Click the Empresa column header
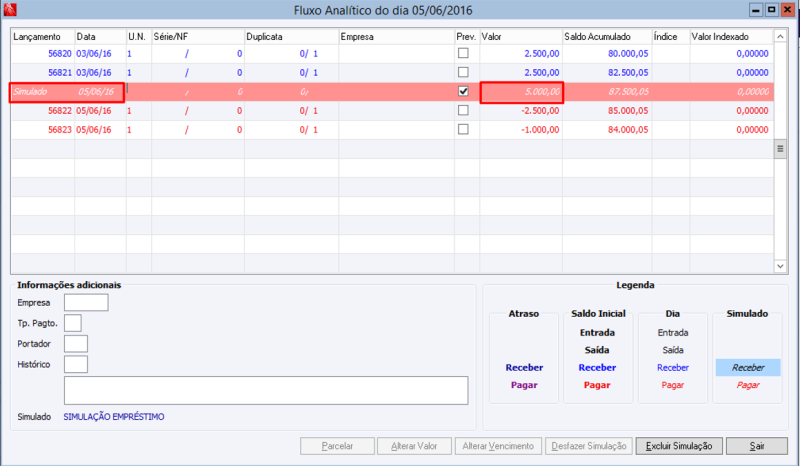800x466 pixels. [x=397, y=37]
